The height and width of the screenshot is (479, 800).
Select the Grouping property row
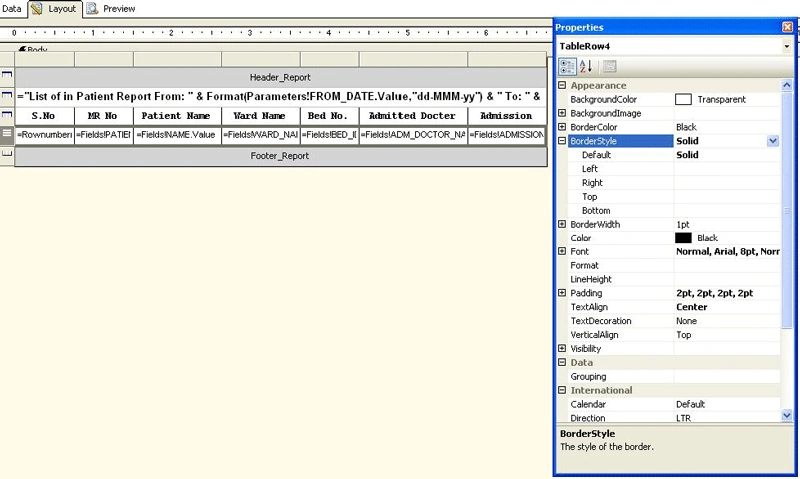[x=673, y=376]
